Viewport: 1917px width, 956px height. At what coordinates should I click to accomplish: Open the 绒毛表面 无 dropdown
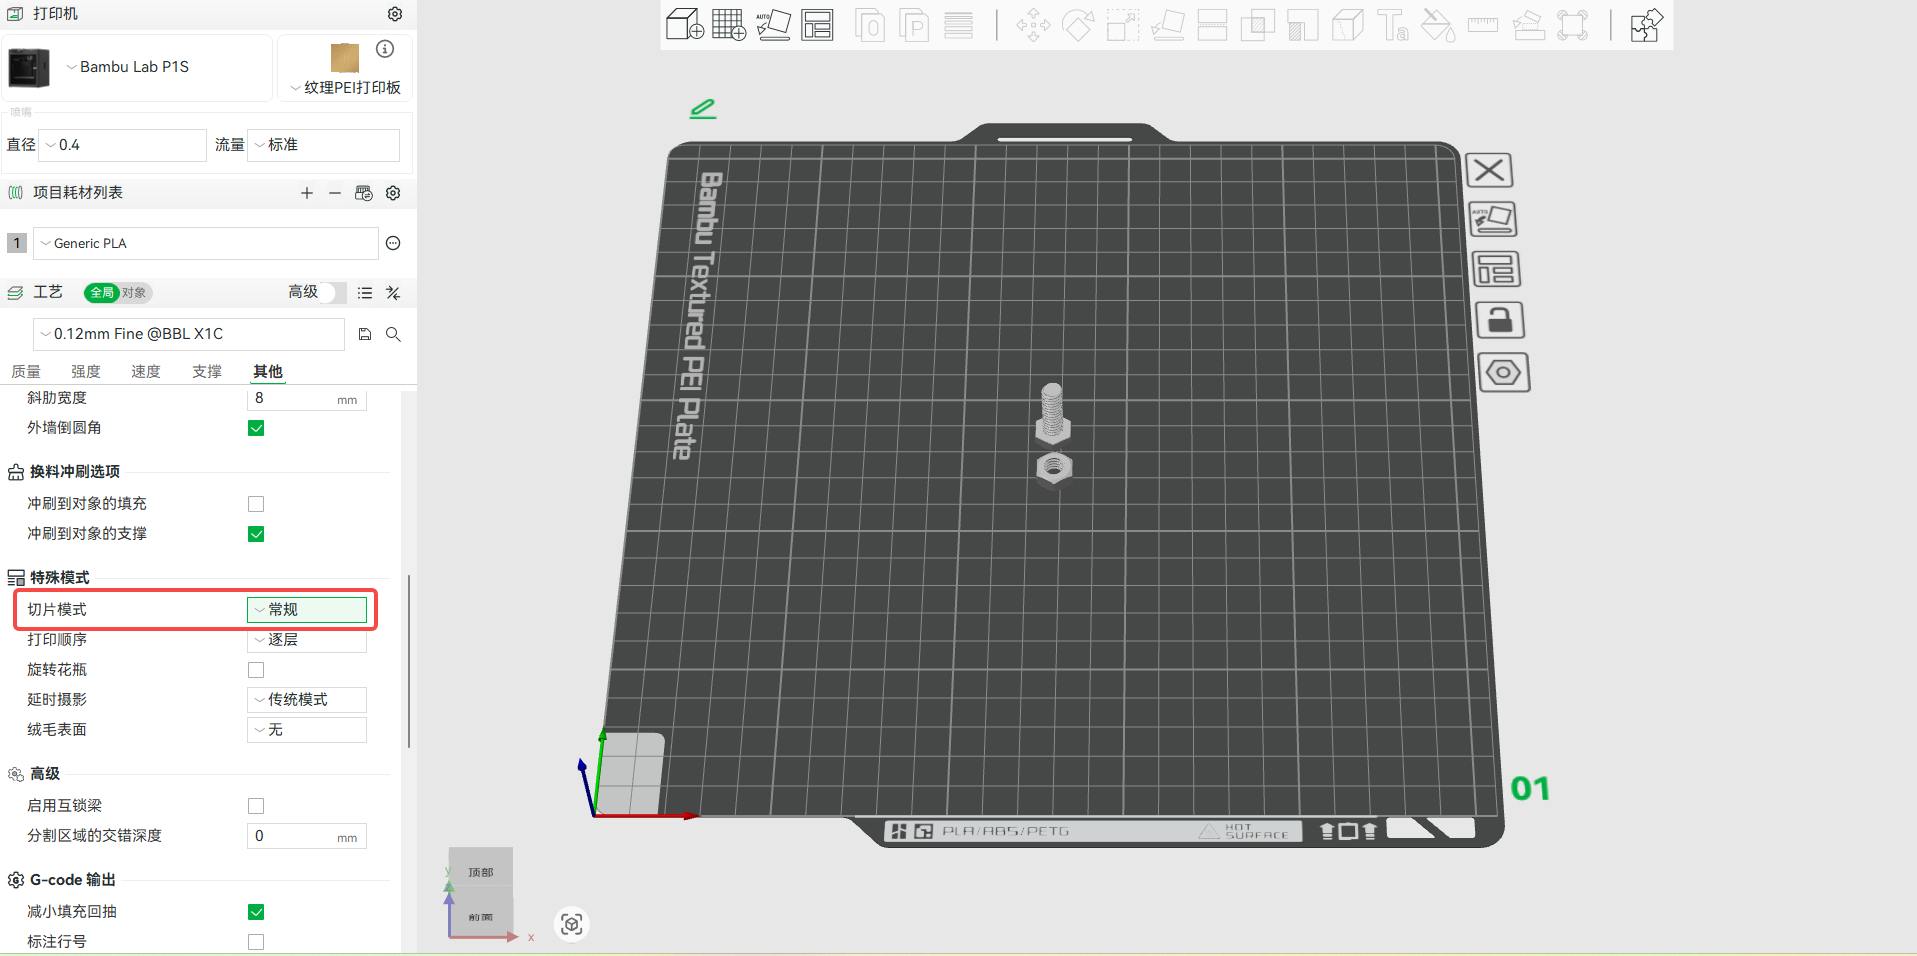pos(307,730)
